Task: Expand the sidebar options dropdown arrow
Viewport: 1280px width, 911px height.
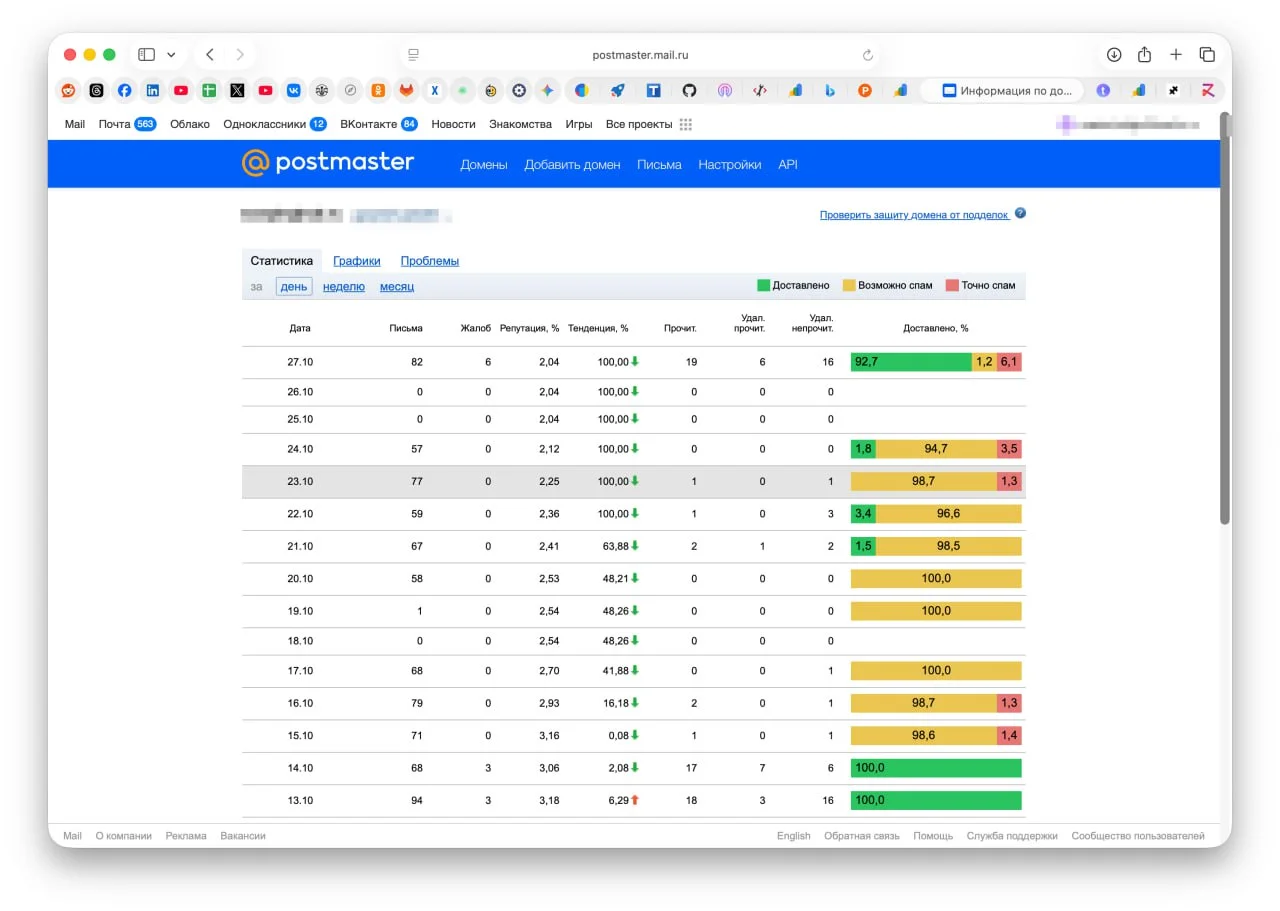Action: [171, 55]
